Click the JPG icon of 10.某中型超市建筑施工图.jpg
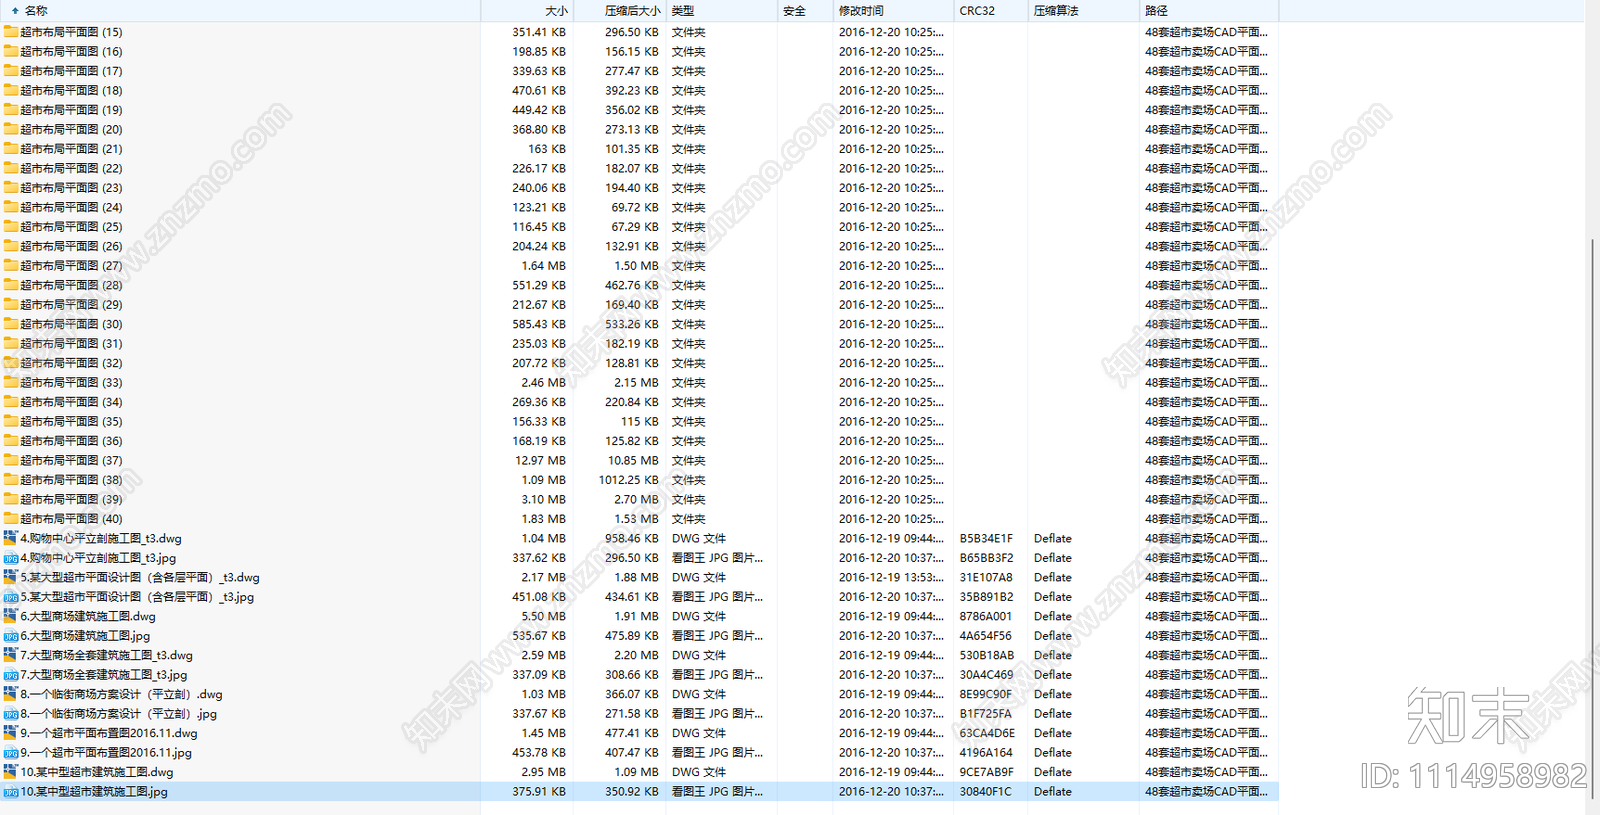Viewport: 1600px width, 815px height. click(11, 792)
